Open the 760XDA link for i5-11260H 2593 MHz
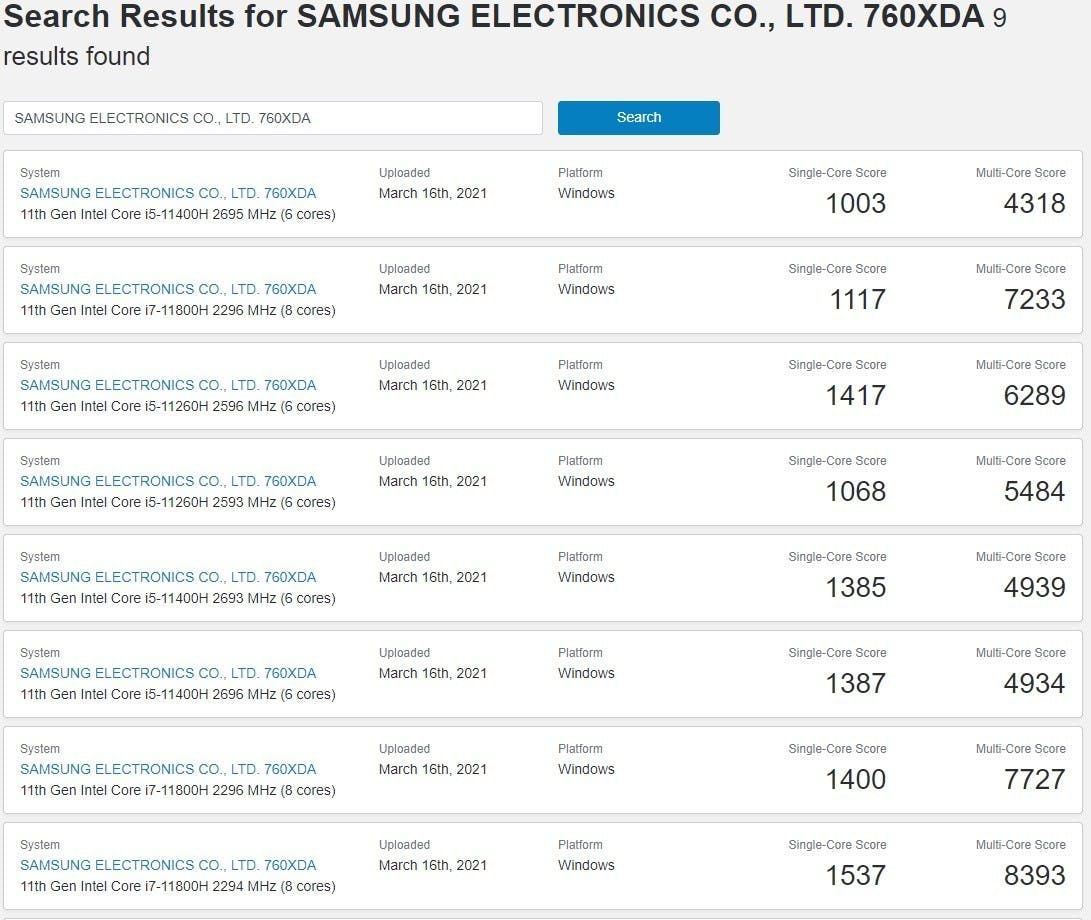This screenshot has height=920, width=1091. [168, 481]
